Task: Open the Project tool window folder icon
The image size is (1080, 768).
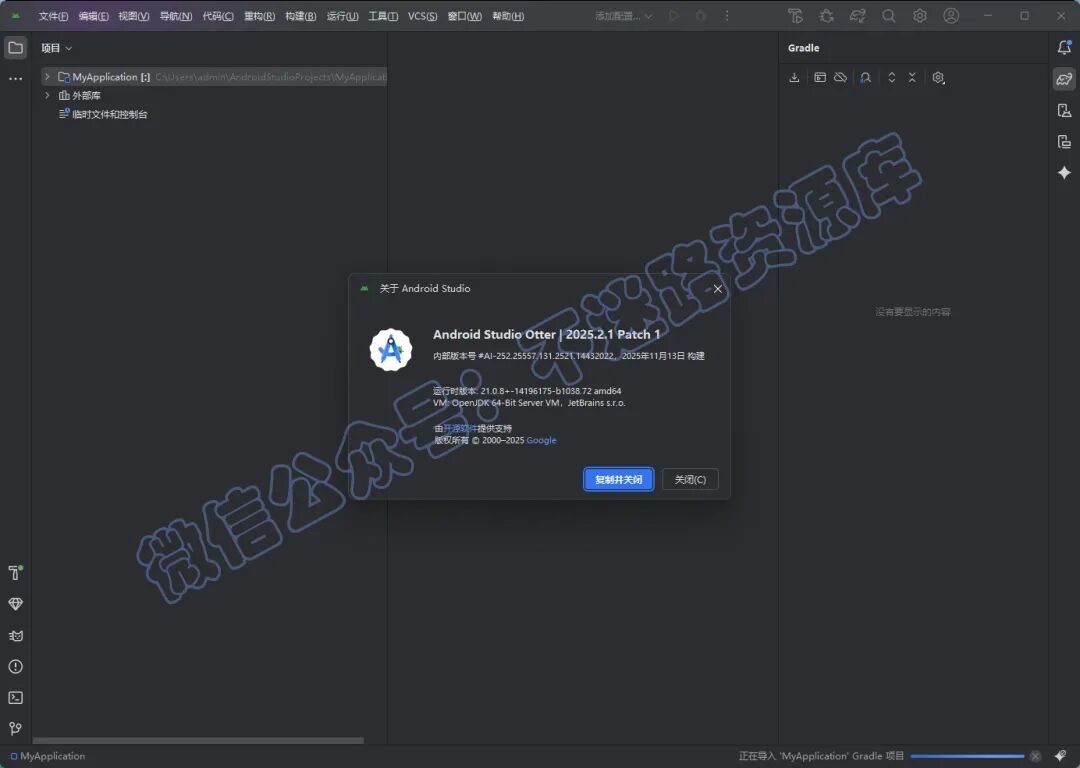Action: (15, 48)
